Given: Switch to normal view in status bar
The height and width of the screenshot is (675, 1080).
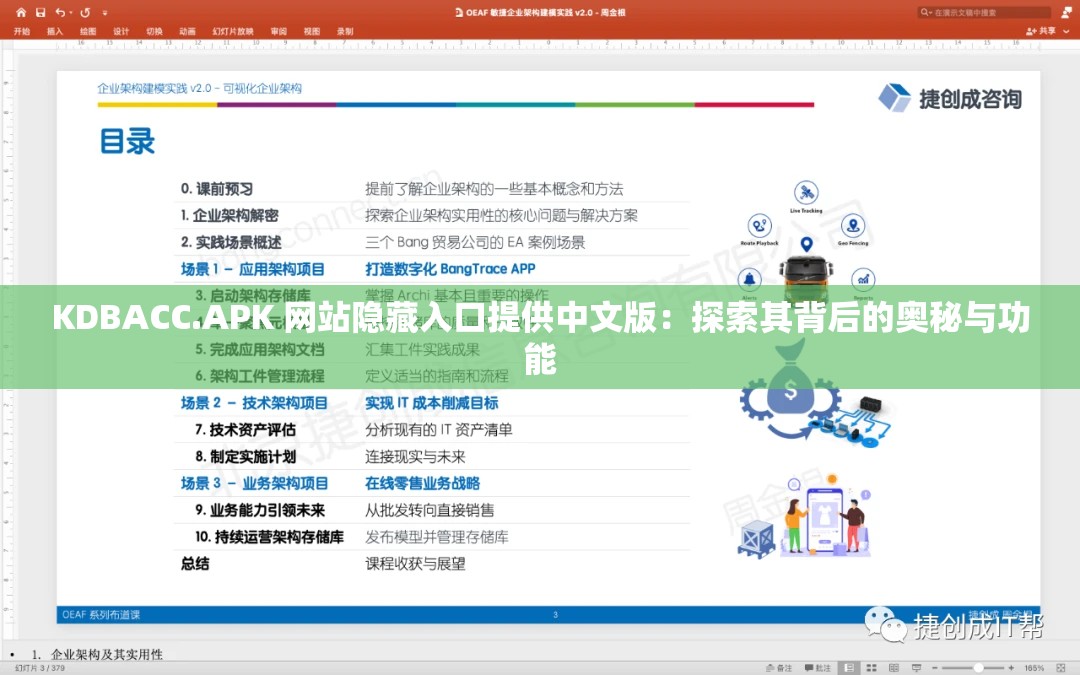Looking at the screenshot, I should [x=849, y=668].
